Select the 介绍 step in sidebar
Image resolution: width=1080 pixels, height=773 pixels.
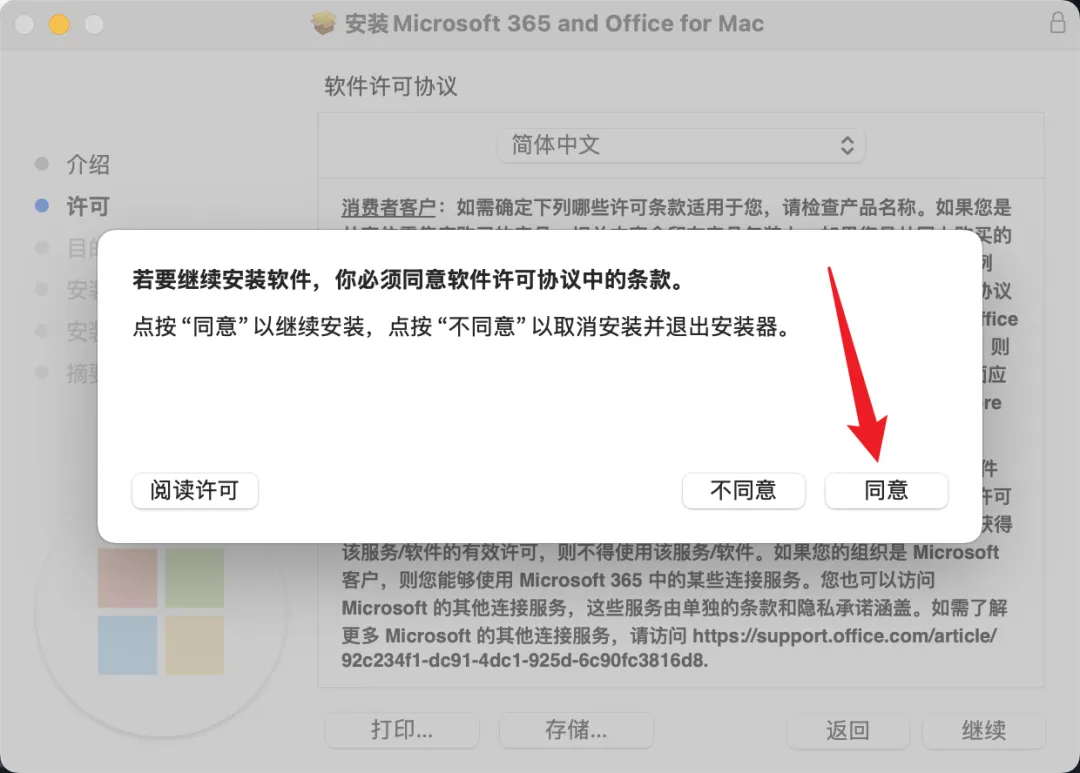point(87,164)
